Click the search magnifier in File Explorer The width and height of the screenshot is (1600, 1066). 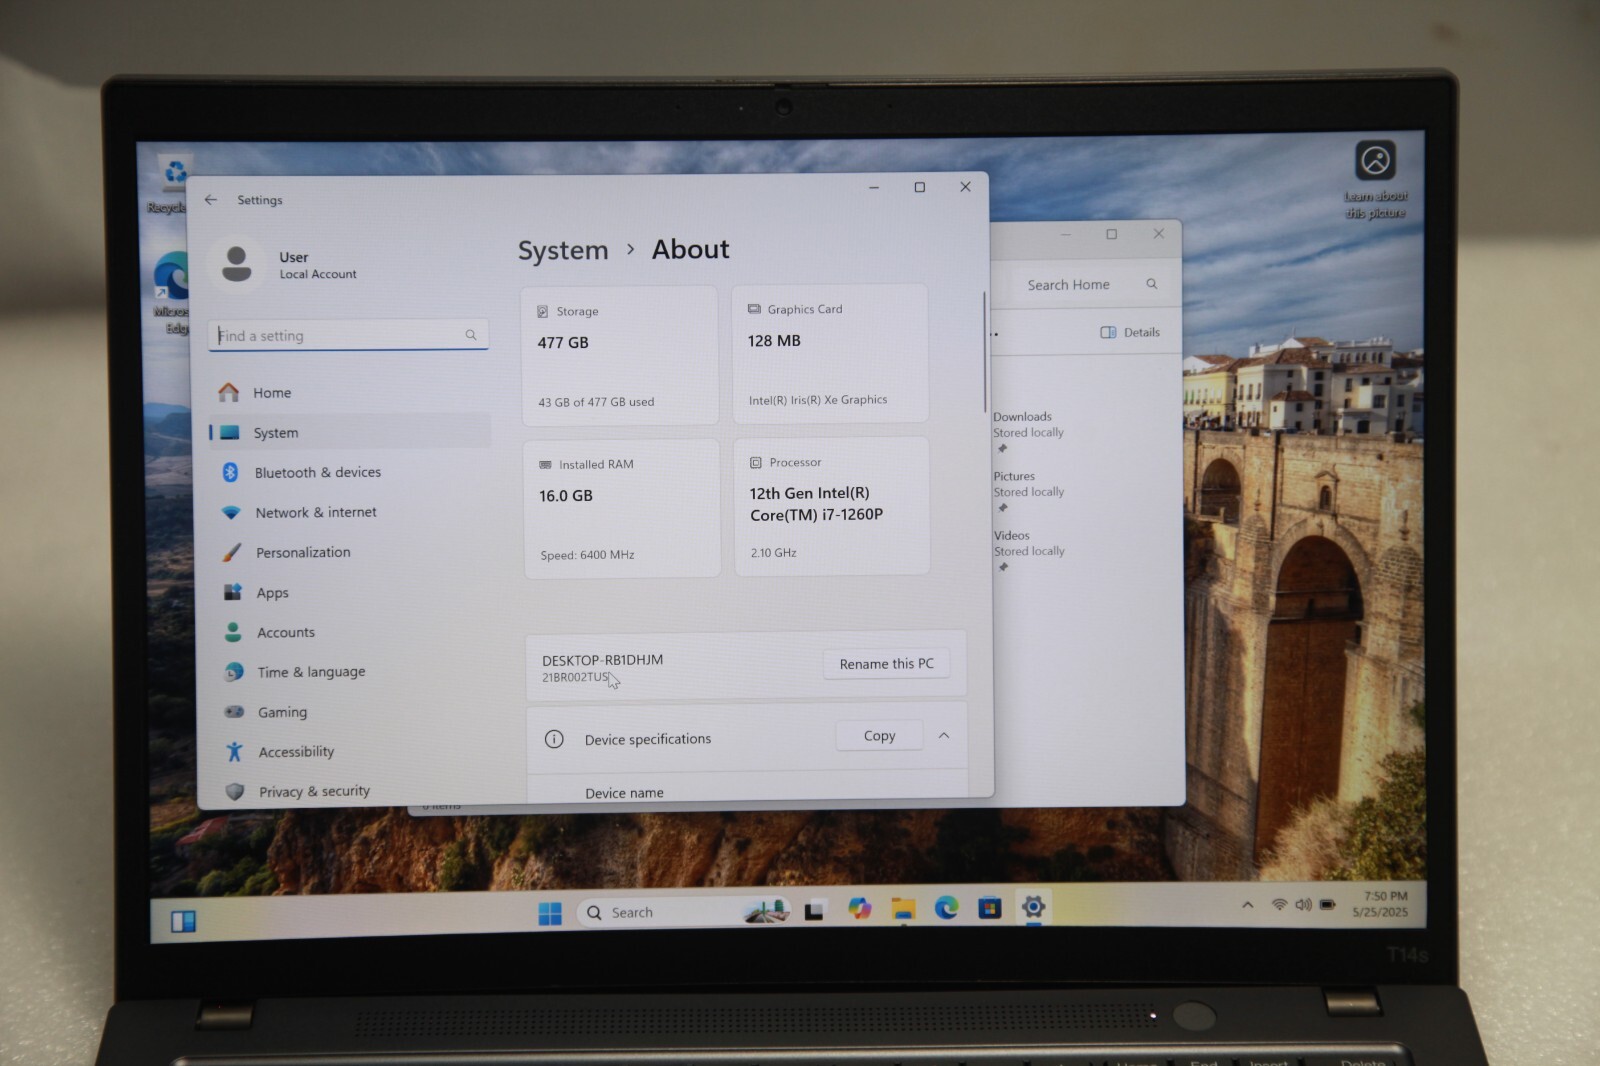tap(1152, 284)
